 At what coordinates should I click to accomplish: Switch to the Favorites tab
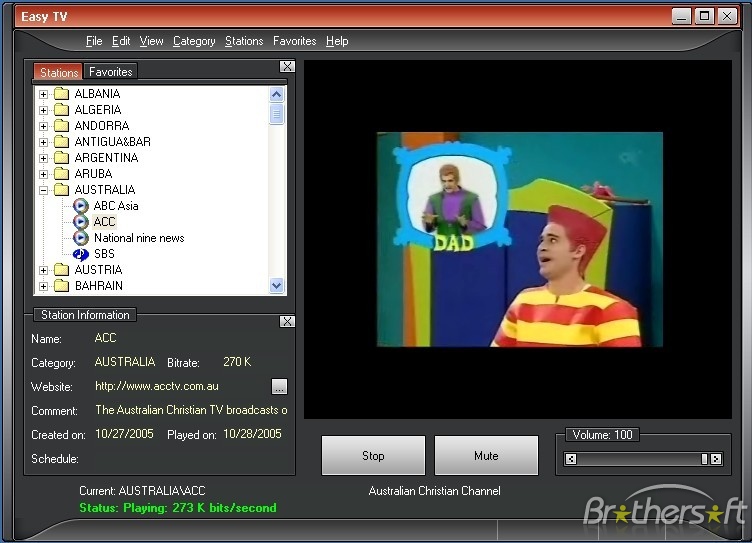pyautogui.click(x=111, y=71)
